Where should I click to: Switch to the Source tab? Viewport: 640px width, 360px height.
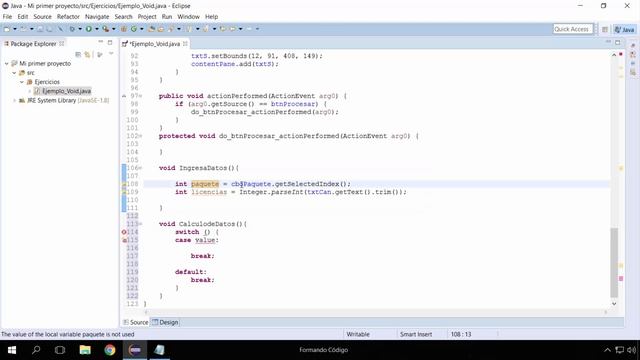coord(136,322)
